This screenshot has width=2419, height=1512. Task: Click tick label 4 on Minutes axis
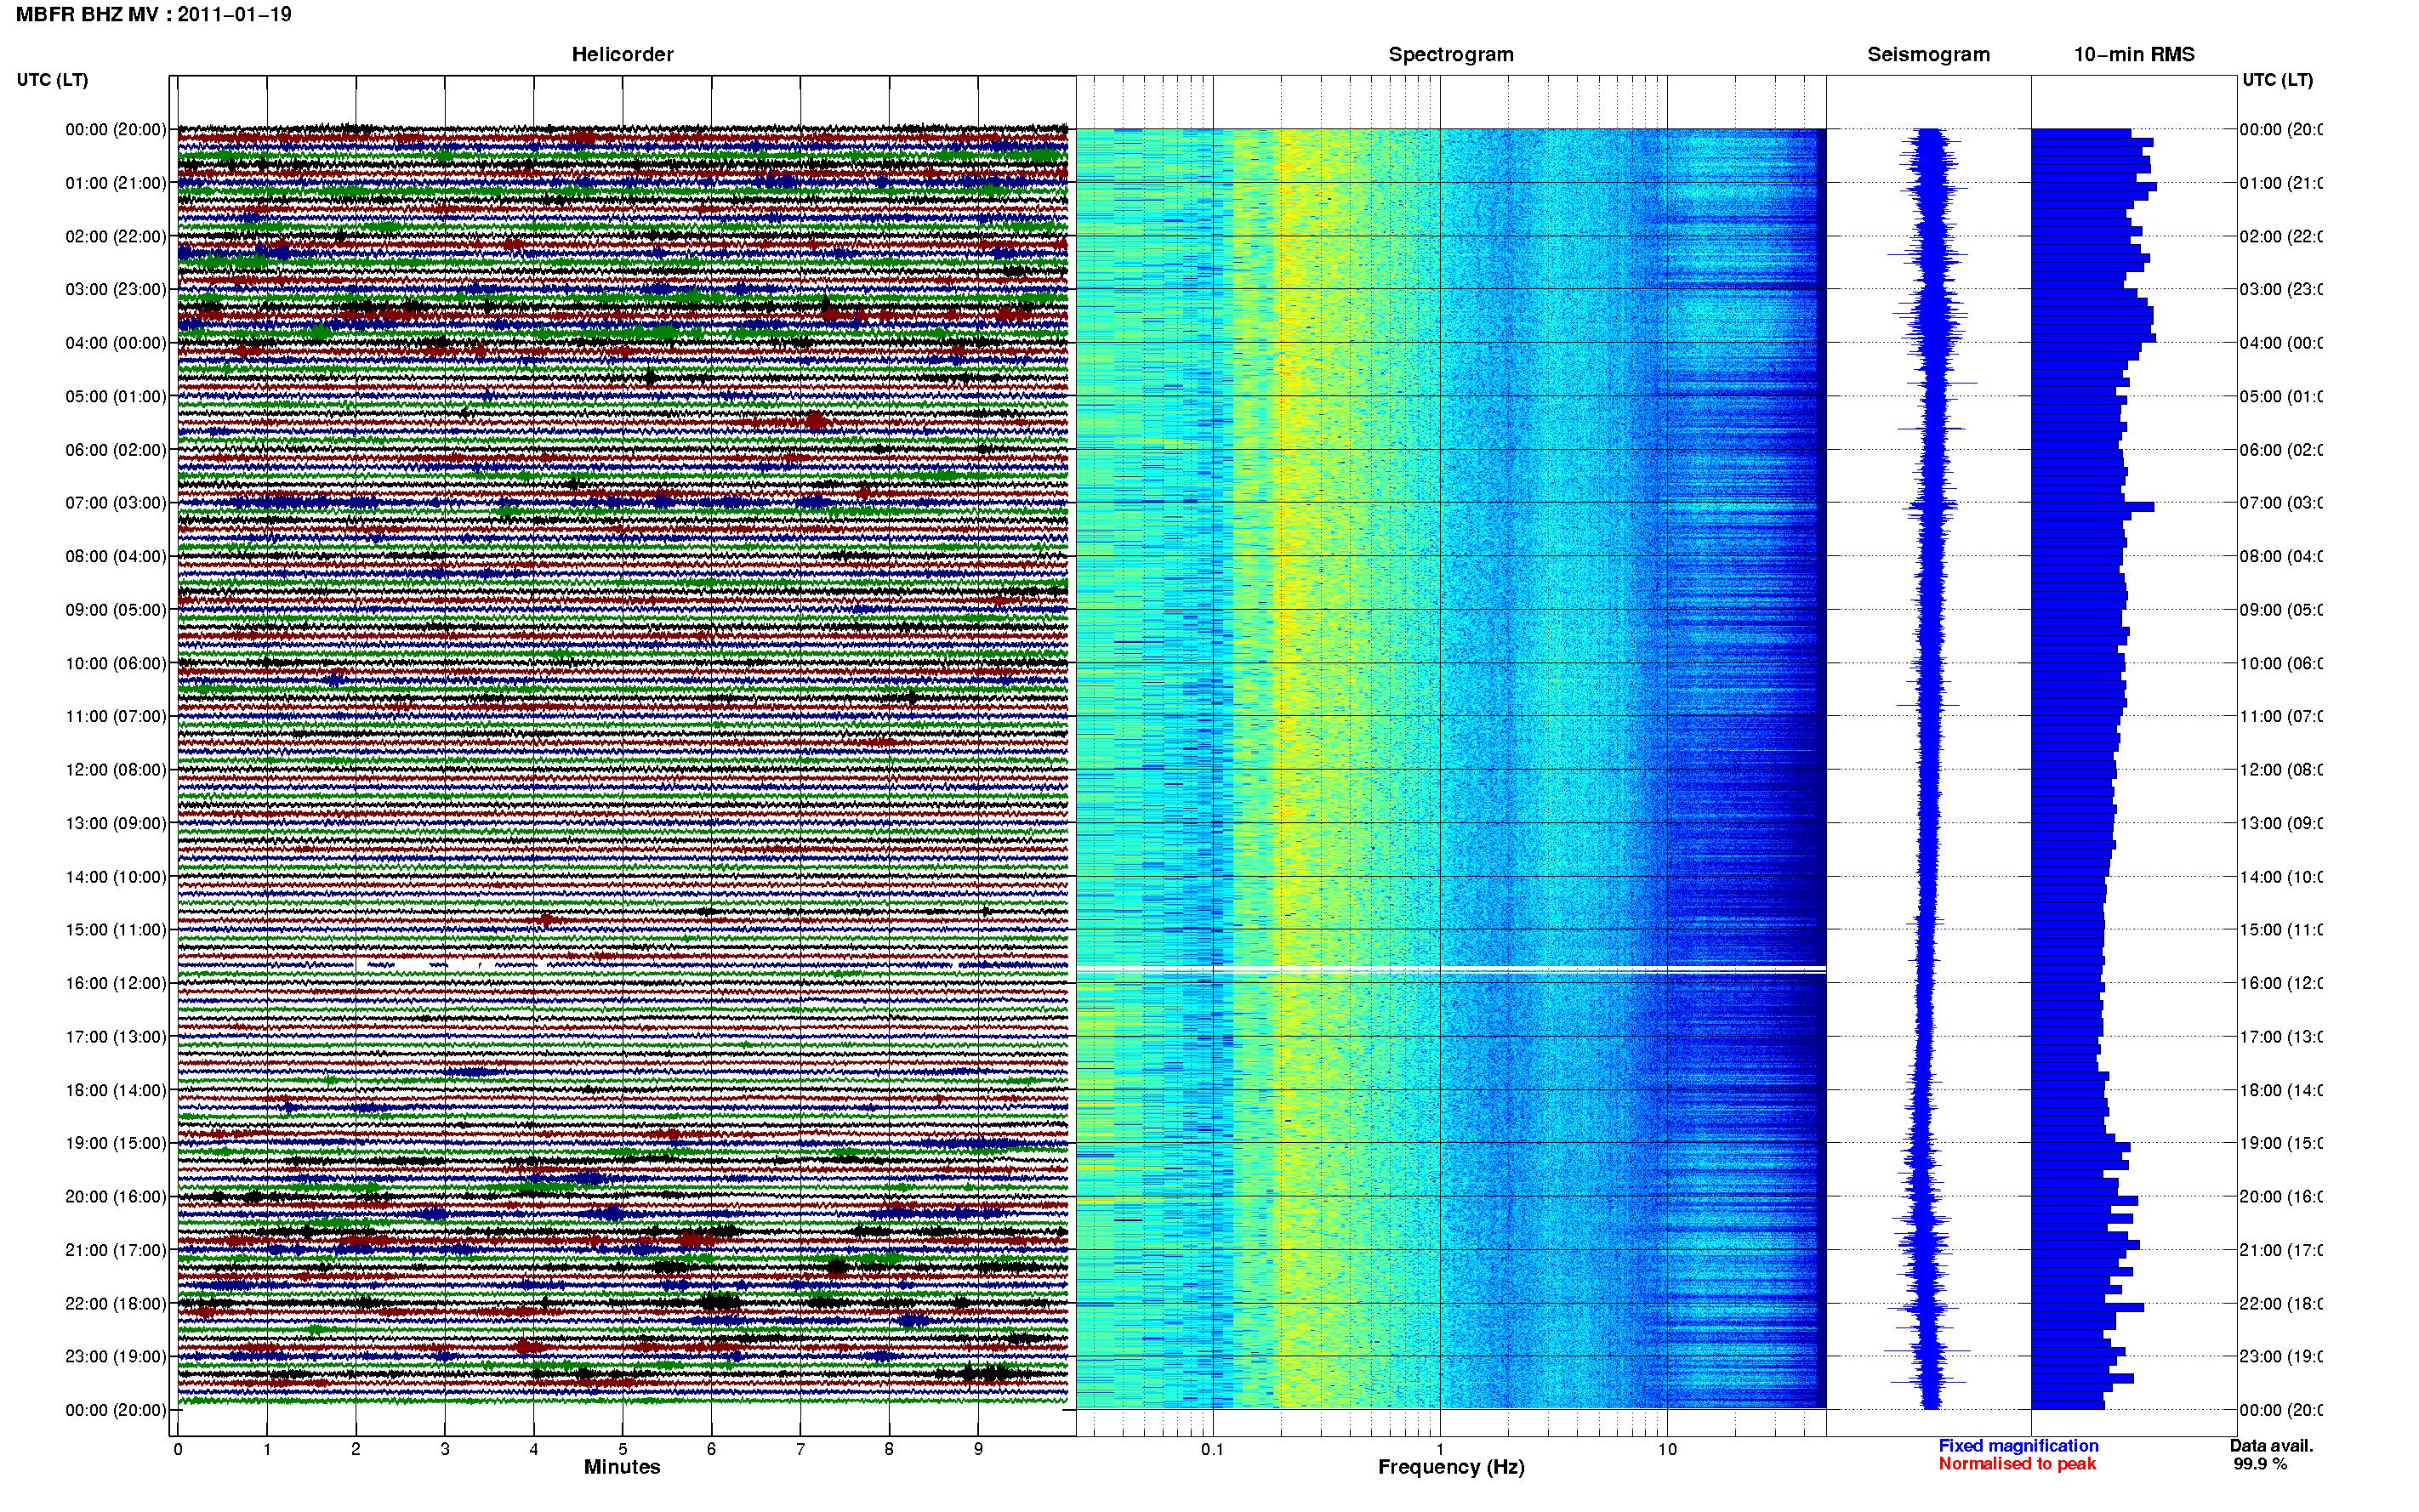[534, 1449]
